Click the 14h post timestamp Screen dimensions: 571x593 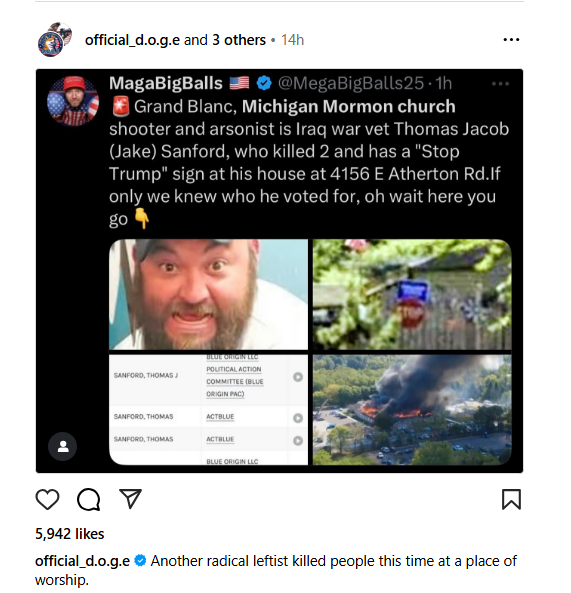click(292, 40)
